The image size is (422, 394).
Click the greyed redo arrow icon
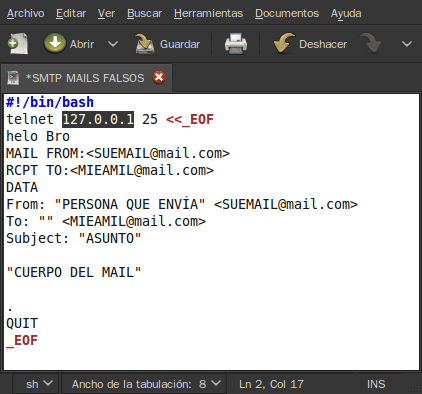point(371,43)
